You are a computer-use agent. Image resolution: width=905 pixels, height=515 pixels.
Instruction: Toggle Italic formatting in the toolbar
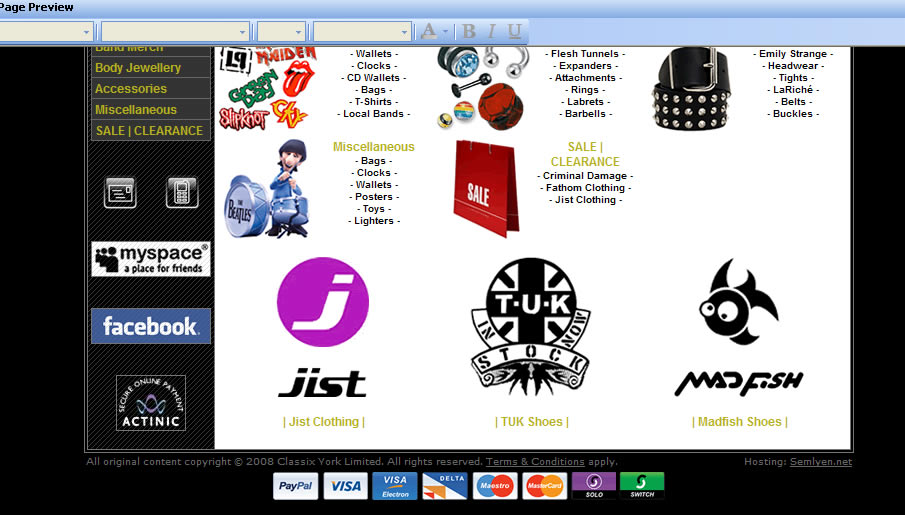(x=491, y=31)
